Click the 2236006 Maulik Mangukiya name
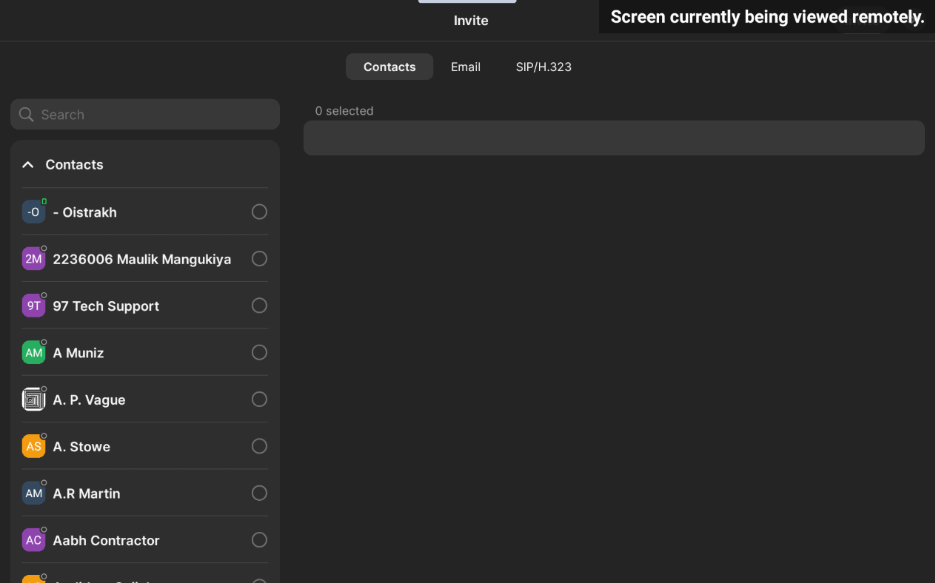936x583 pixels. (142, 260)
